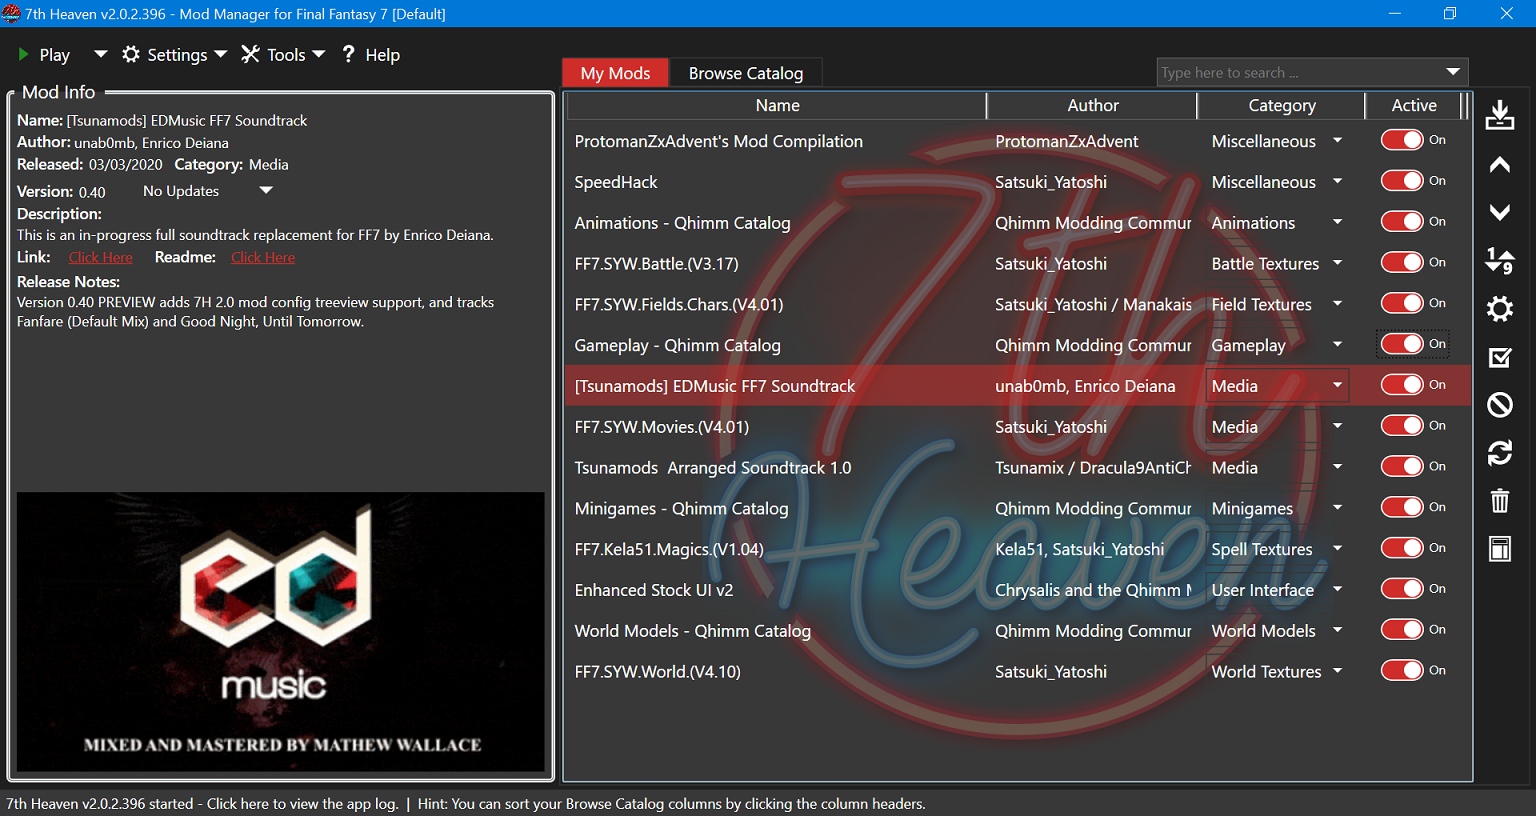1536x816 pixels.
Task: Sort by Category column header
Action: [x=1281, y=105]
